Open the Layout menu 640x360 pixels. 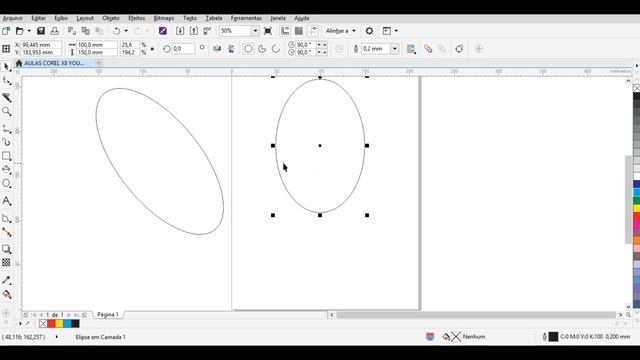point(85,18)
